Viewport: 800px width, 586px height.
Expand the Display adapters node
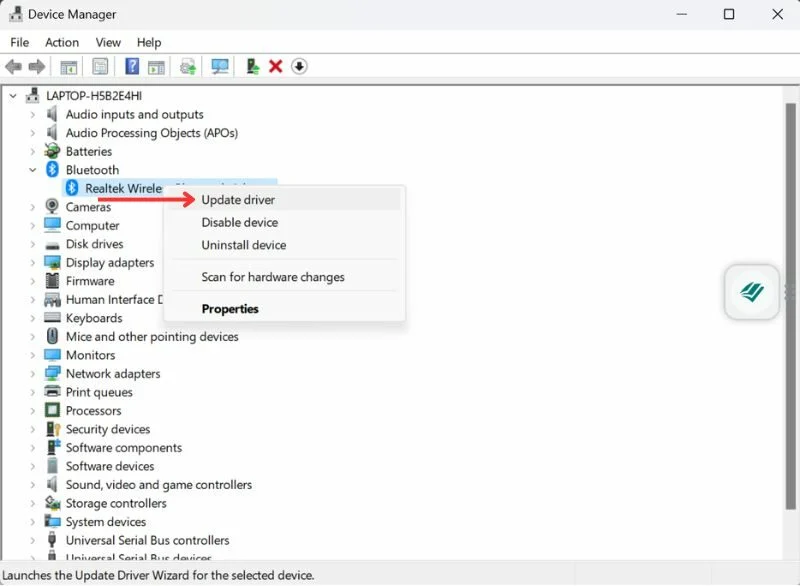[x=33, y=263]
